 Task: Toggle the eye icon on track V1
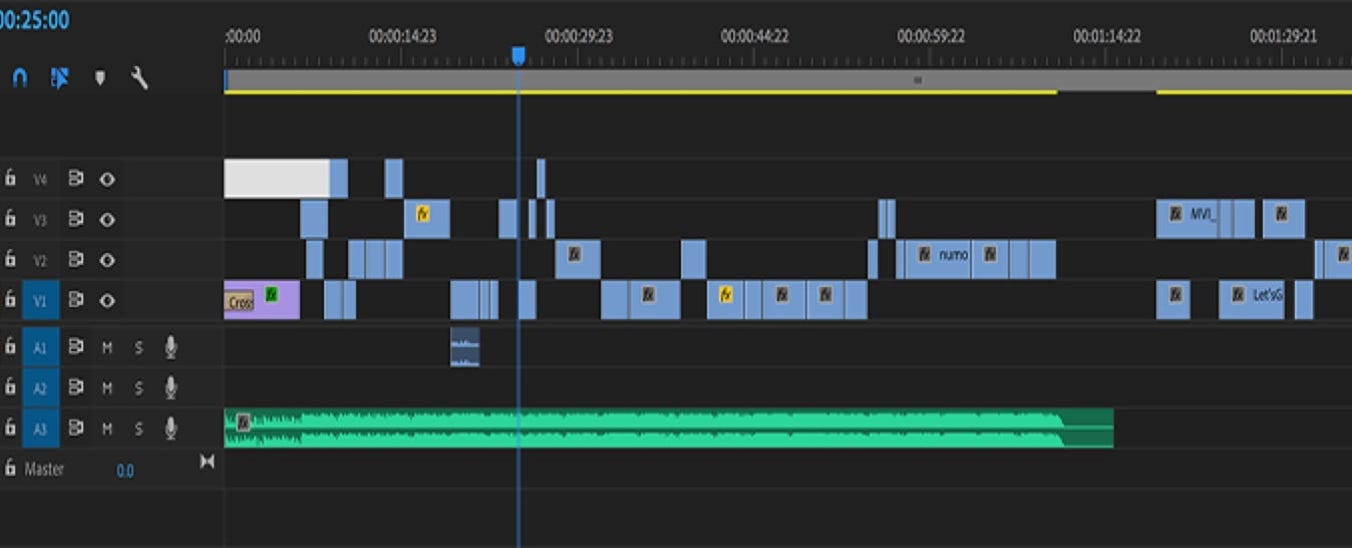(107, 301)
